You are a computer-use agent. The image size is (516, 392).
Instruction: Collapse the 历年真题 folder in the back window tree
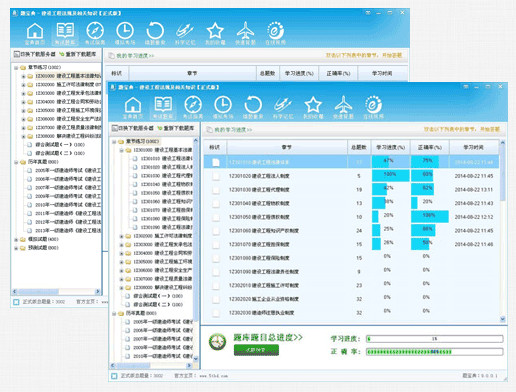pos(16,162)
